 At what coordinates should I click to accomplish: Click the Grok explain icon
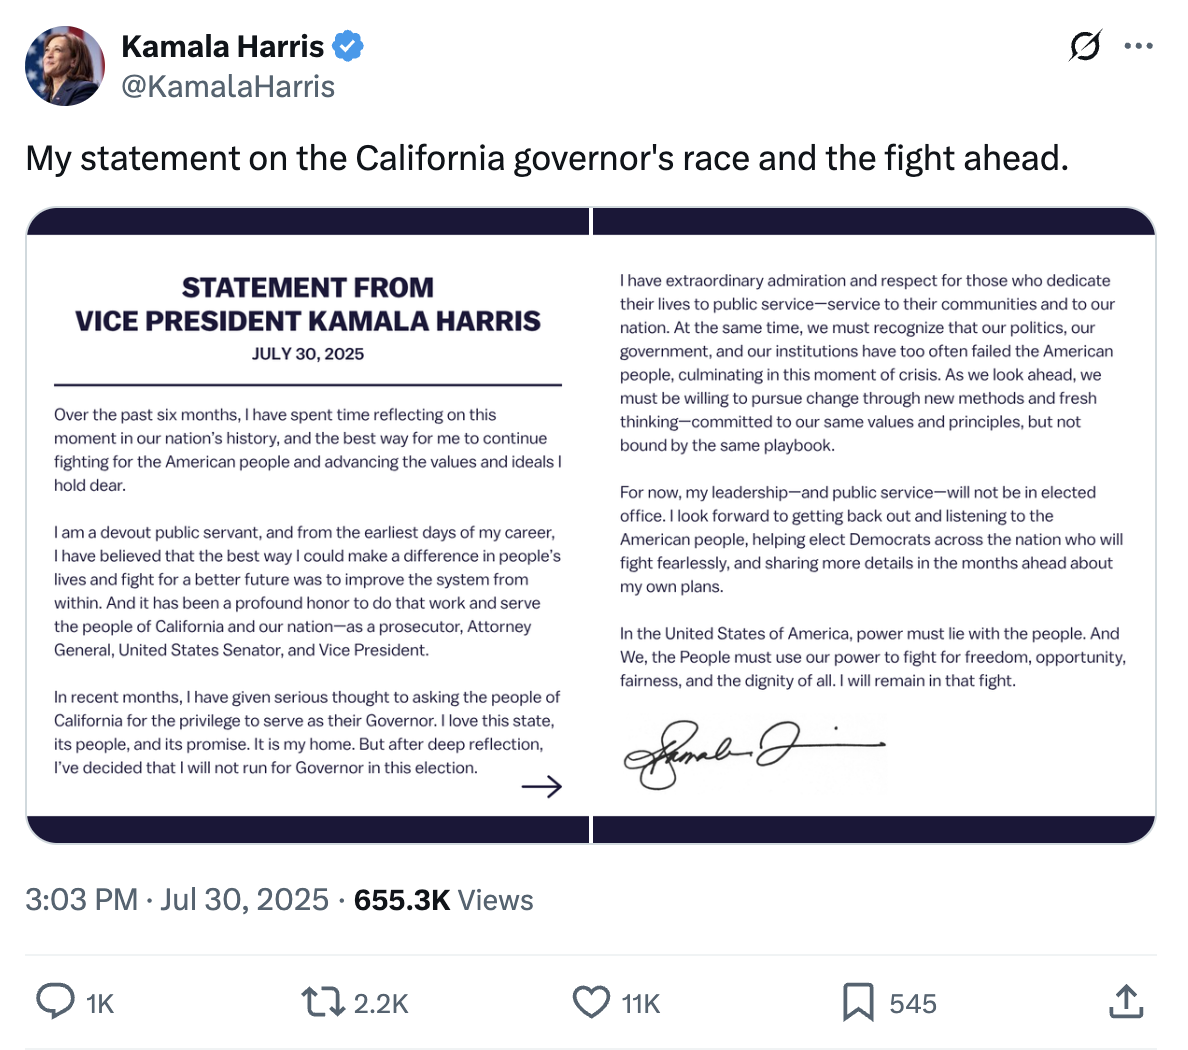click(x=1085, y=46)
